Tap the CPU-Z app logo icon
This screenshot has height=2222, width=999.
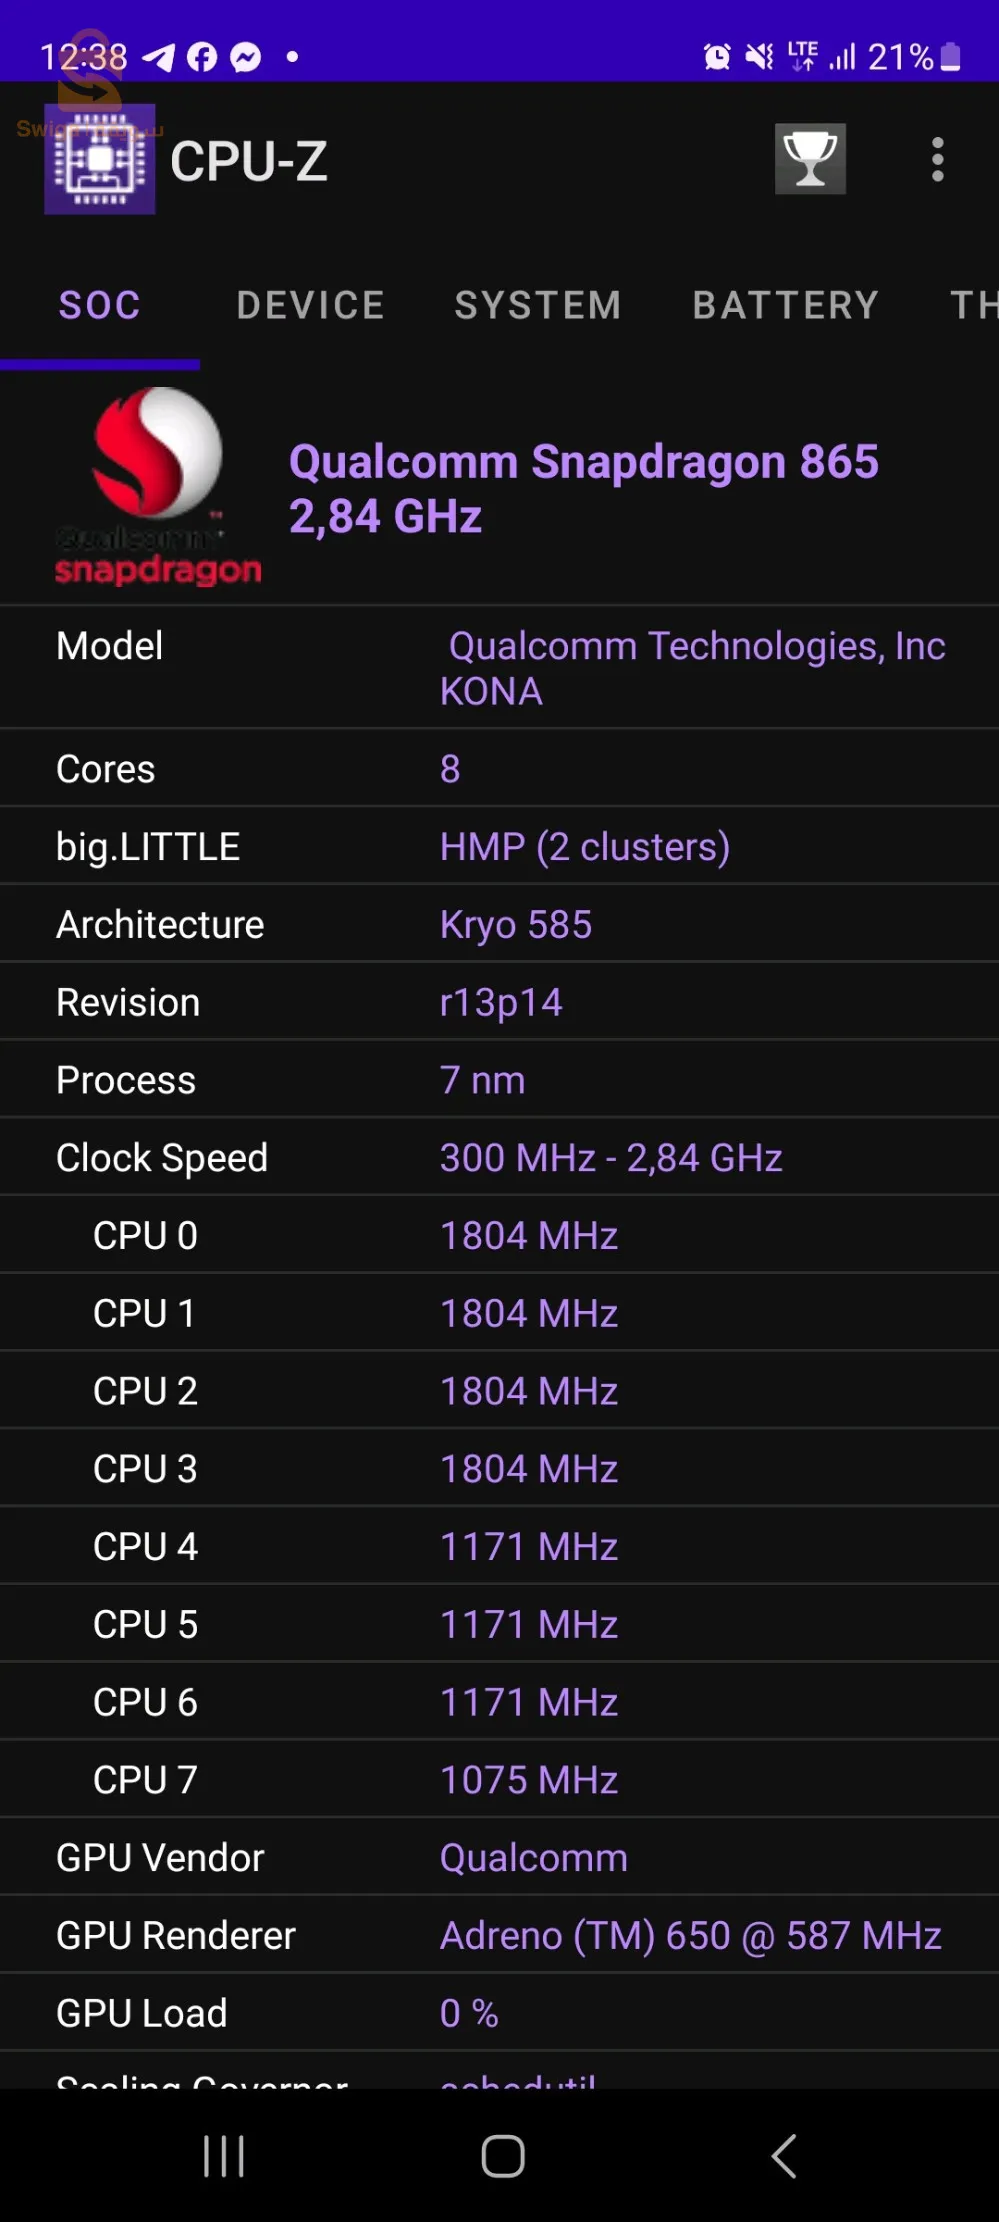coord(100,160)
